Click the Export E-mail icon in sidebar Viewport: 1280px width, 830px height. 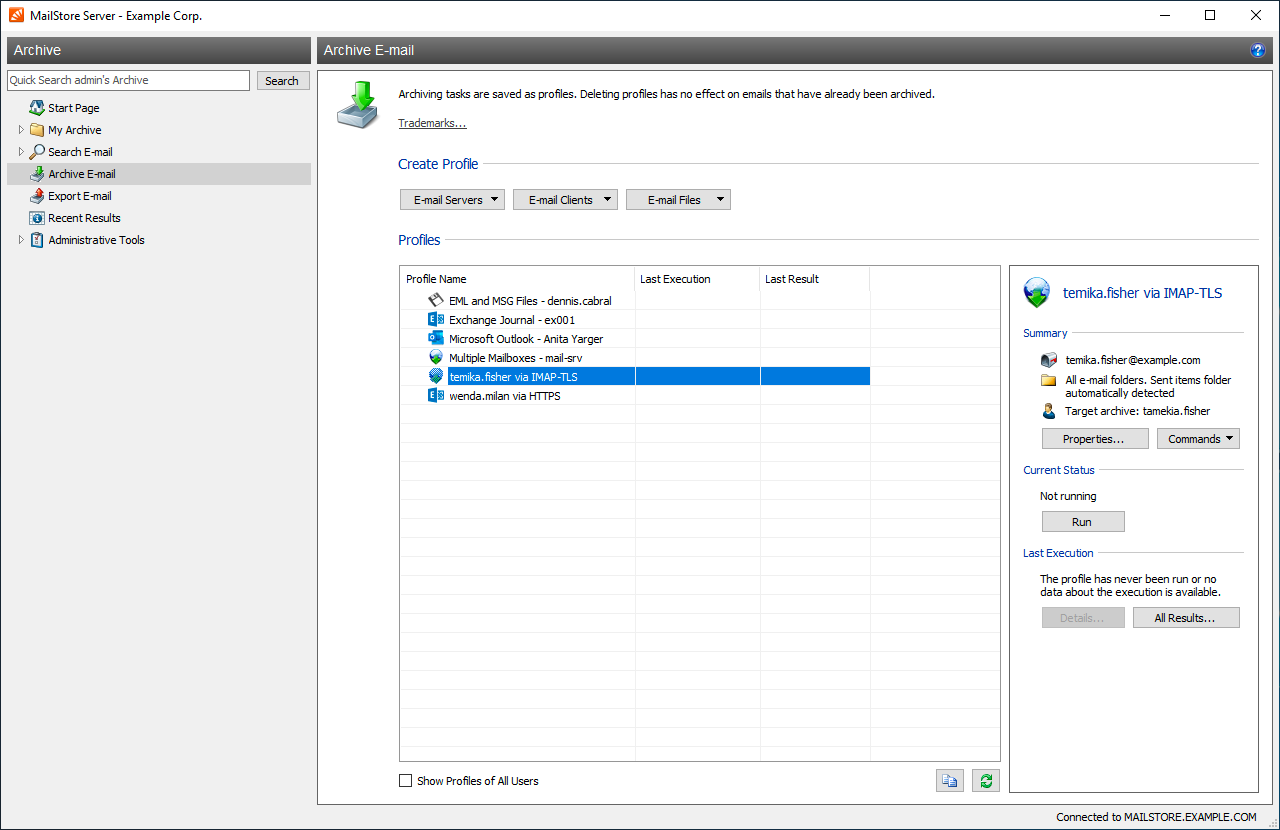[x=37, y=196]
